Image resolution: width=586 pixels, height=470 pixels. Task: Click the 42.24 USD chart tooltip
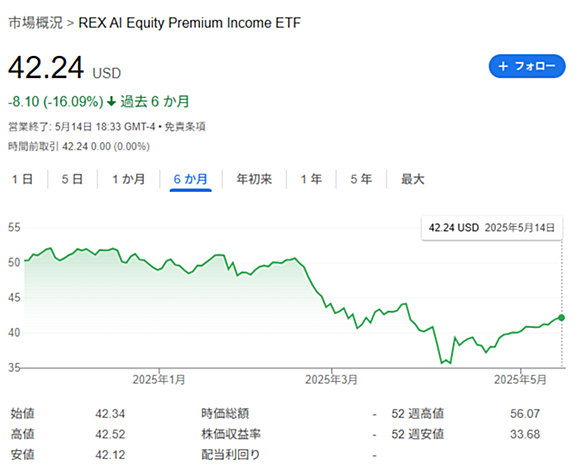pos(492,228)
